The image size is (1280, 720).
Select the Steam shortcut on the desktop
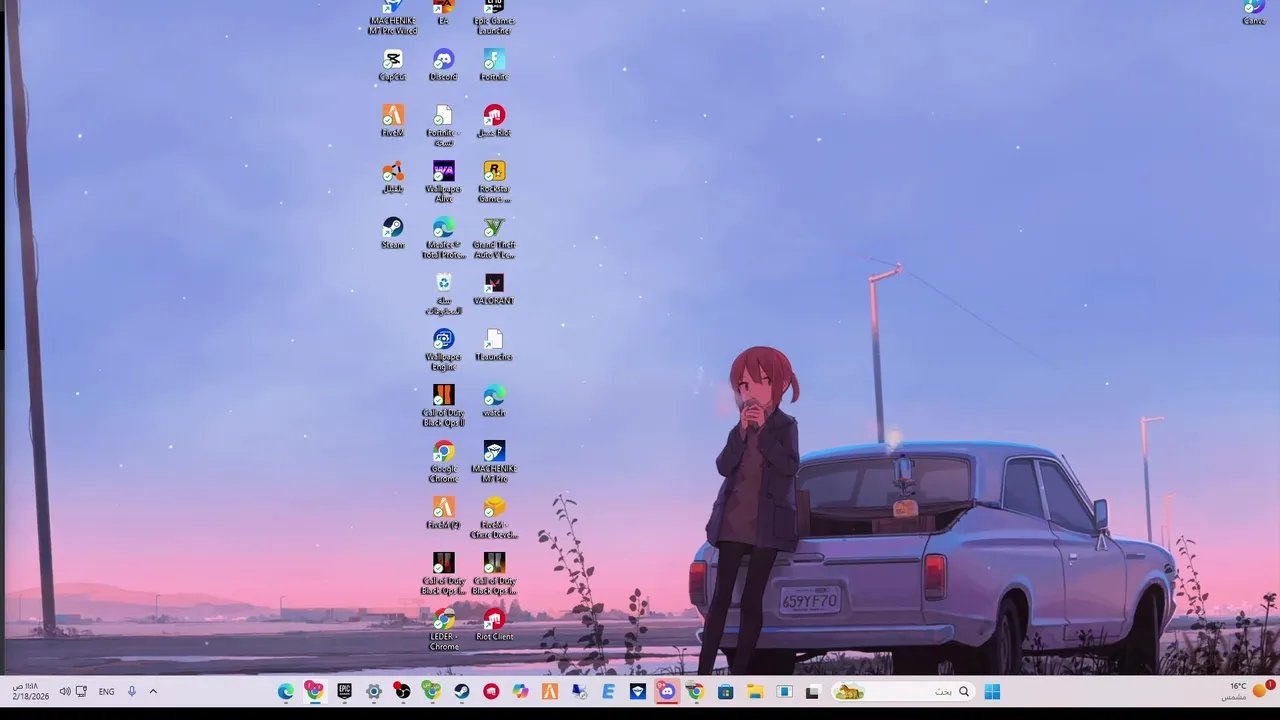pos(393,234)
